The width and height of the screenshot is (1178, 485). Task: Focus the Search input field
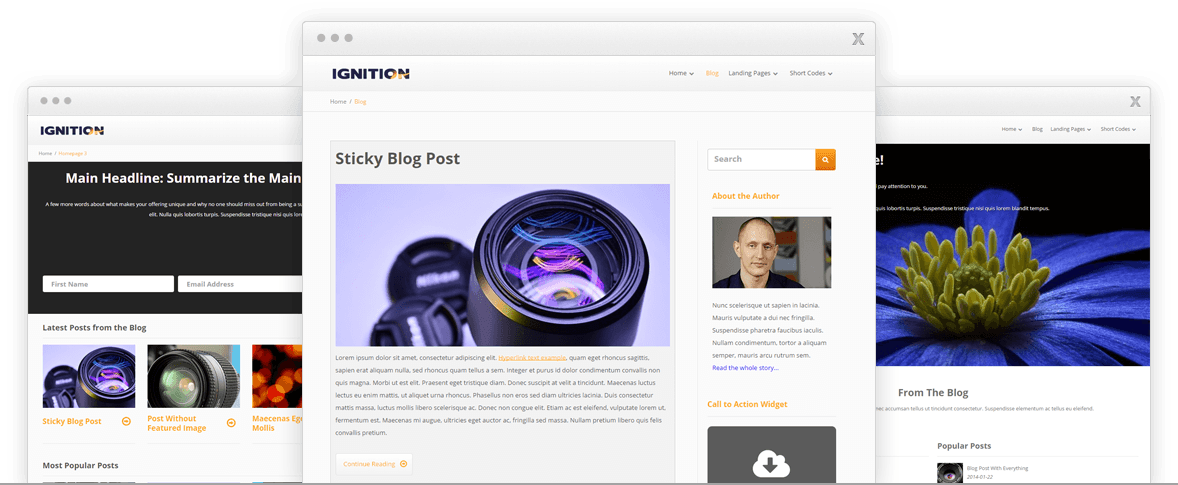[761, 159]
